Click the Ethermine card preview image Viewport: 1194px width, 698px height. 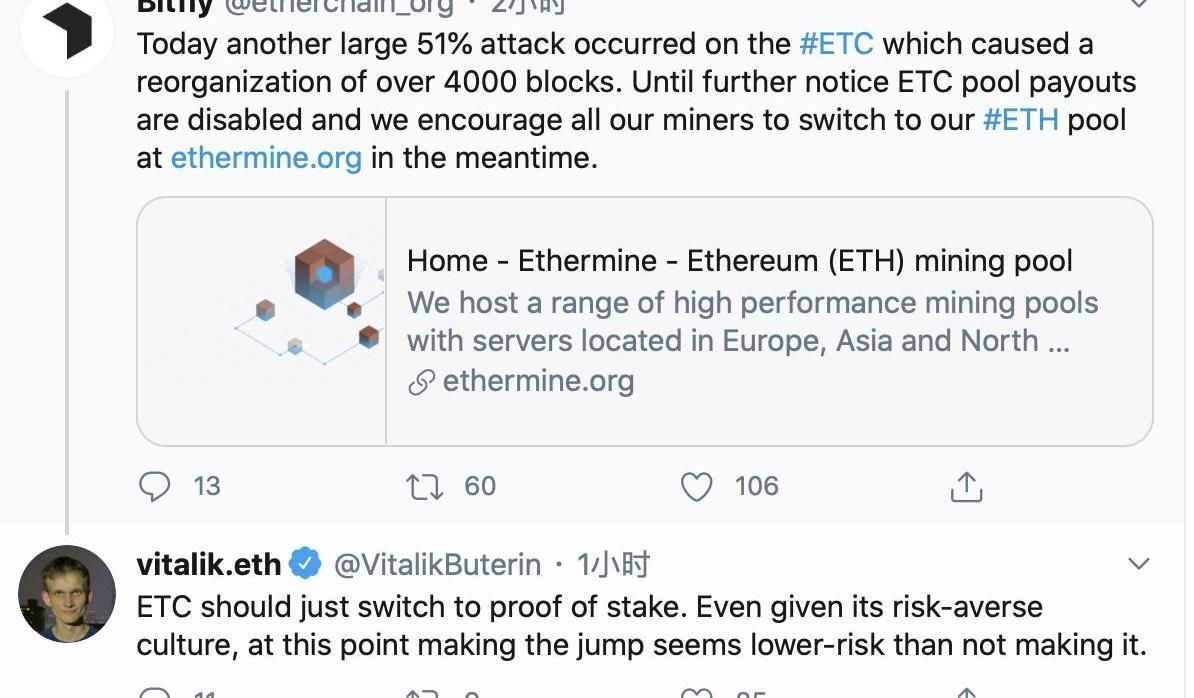[x=262, y=321]
